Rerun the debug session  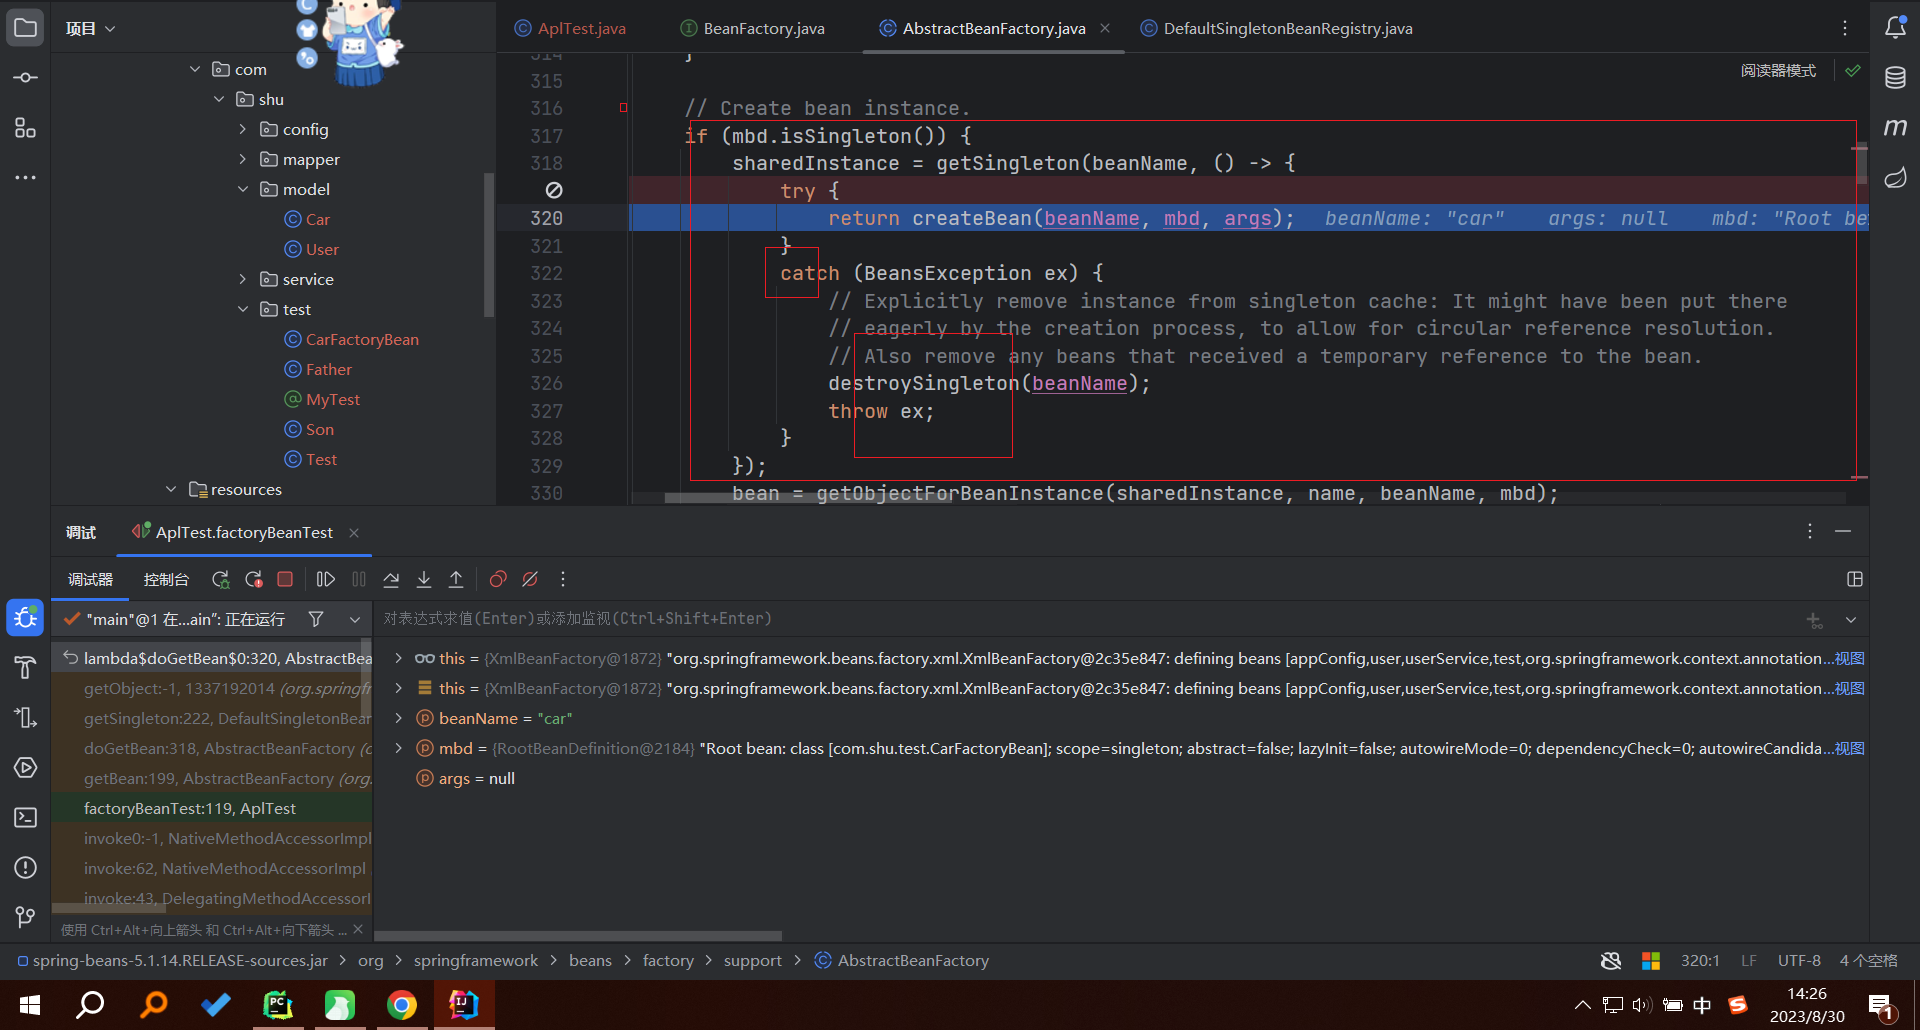coord(221,579)
